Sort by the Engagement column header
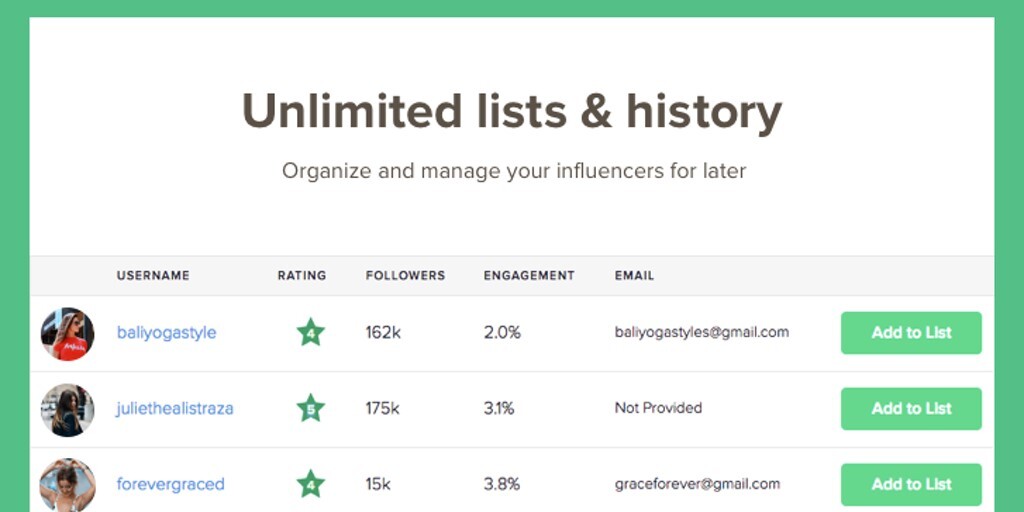This screenshot has width=1024, height=512. click(x=529, y=276)
